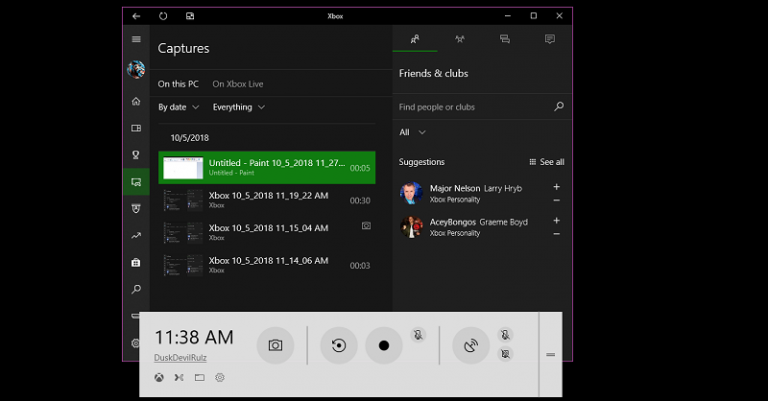
Task: Open Trending arrow icon in sidebar
Action: coord(136,236)
